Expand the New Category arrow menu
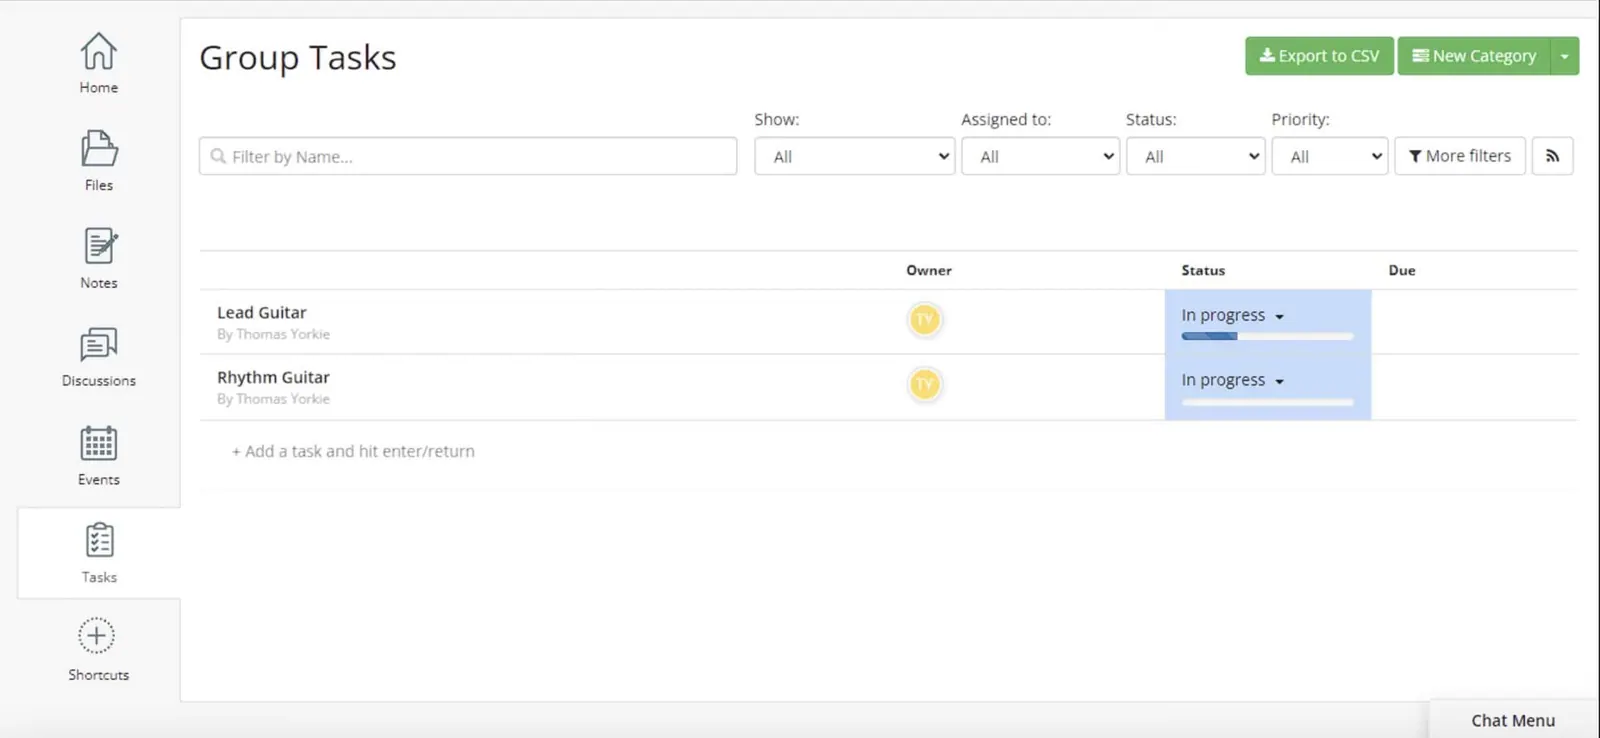This screenshot has height=738, width=1600. pos(1565,56)
